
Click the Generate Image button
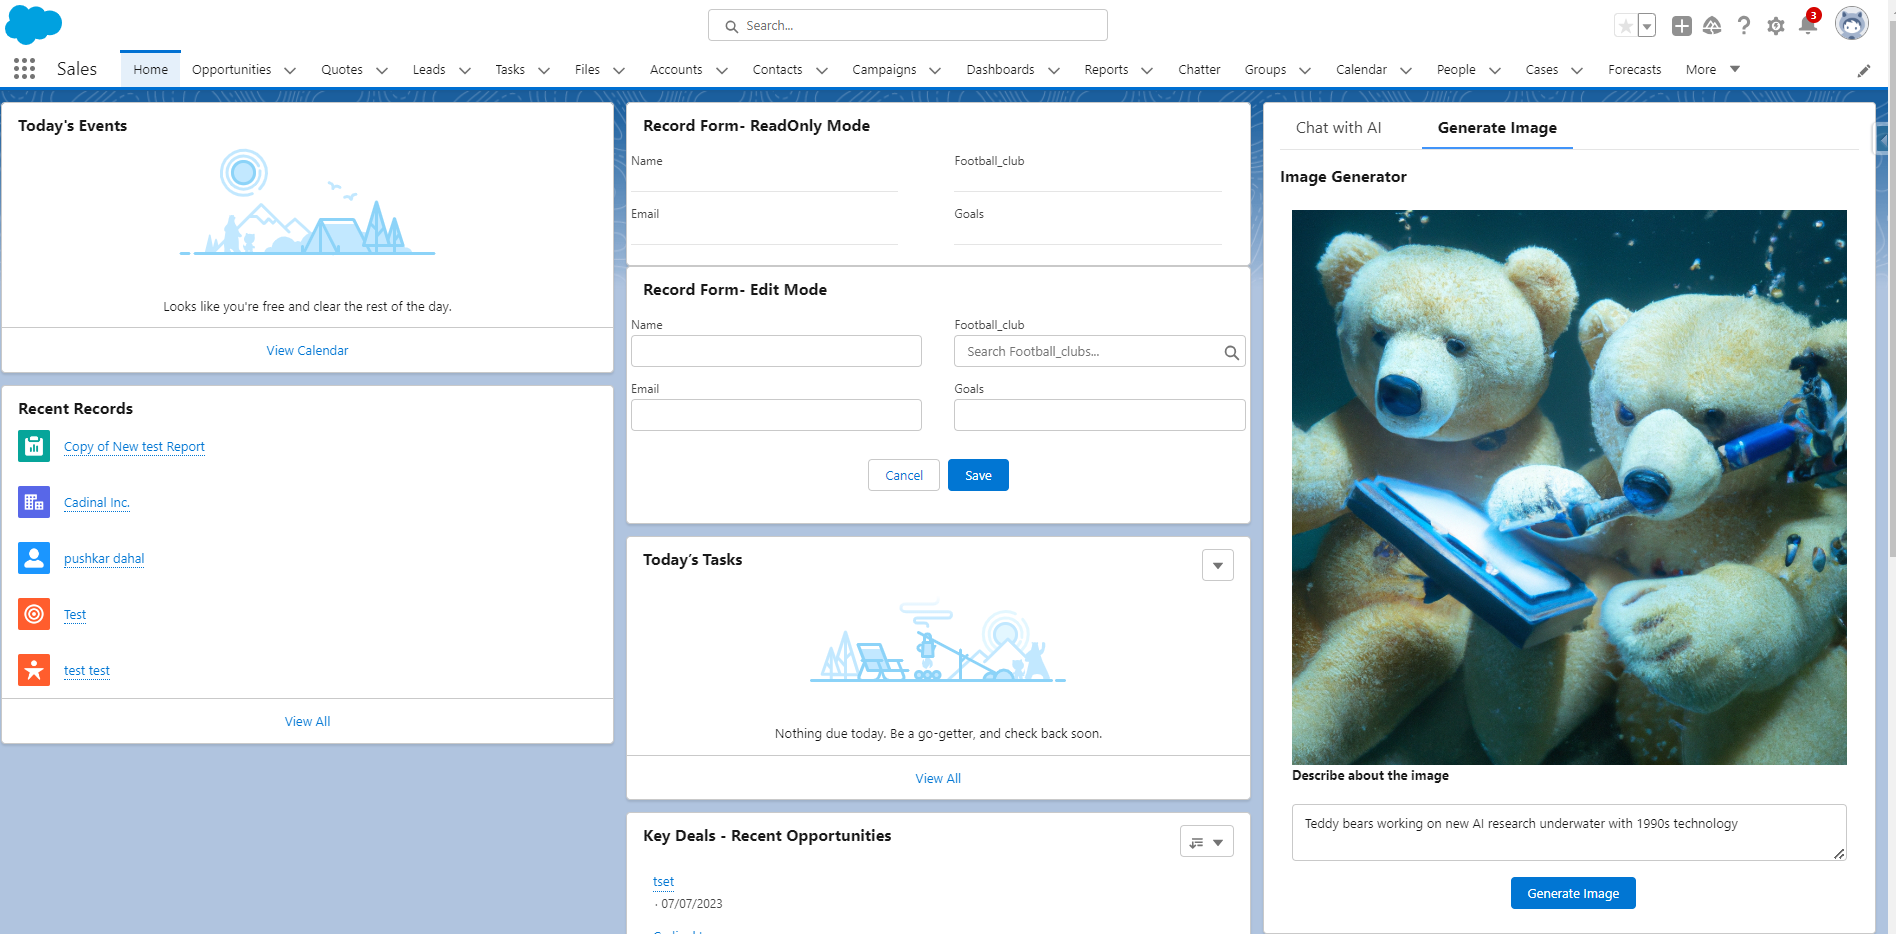tap(1572, 893)
